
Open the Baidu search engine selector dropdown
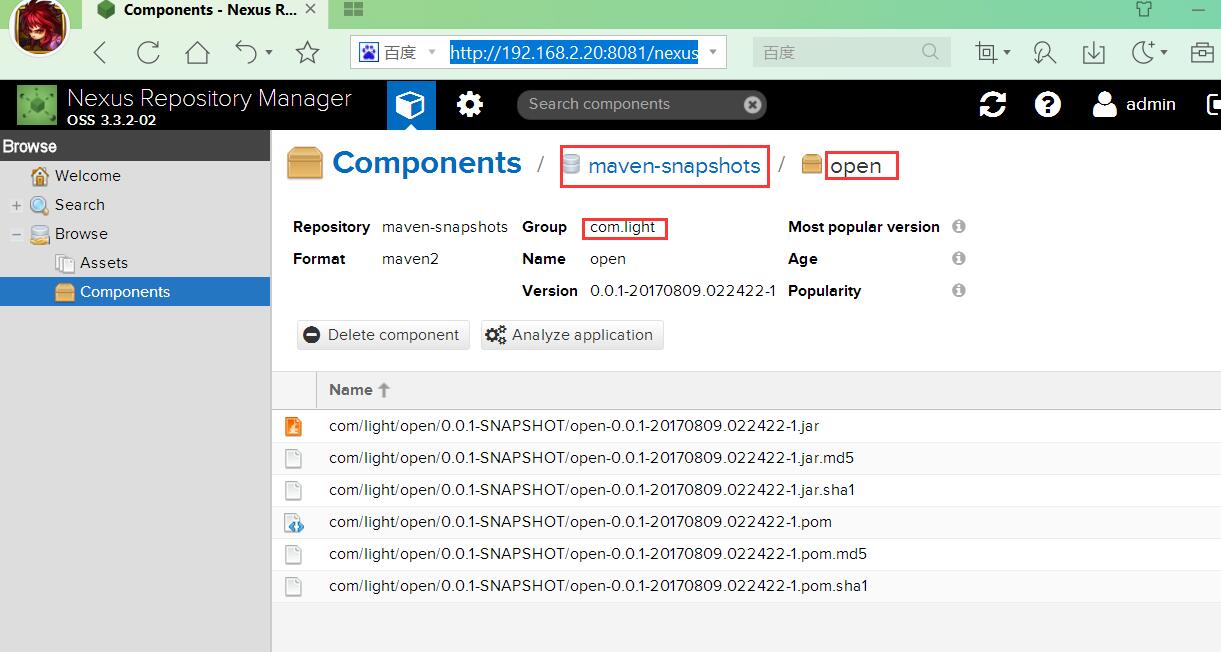click(x=431, y=52)
